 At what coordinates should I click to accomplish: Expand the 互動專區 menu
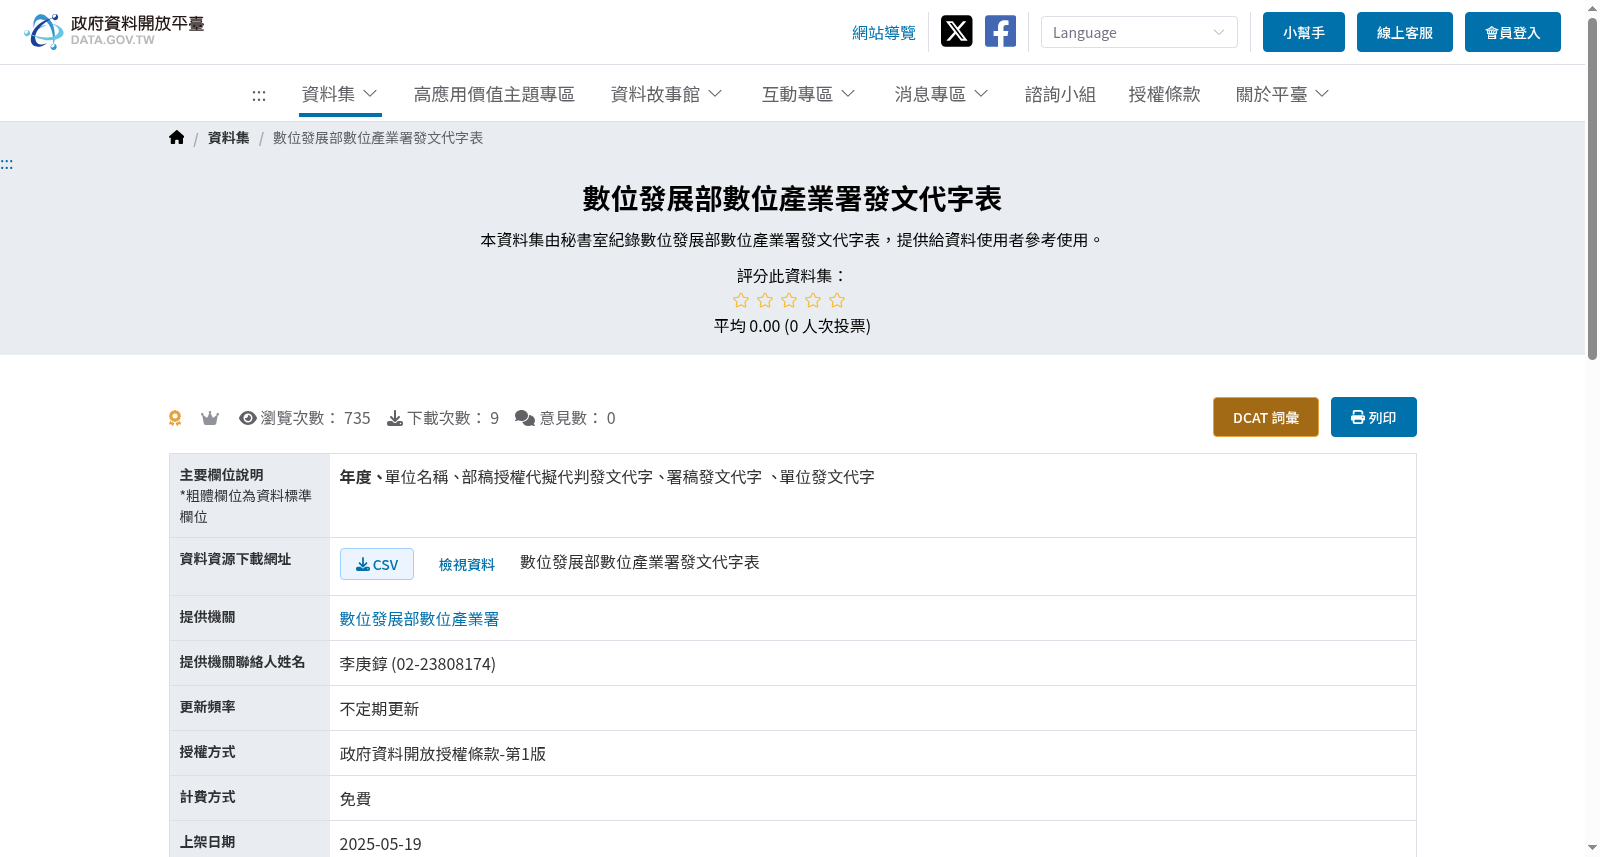pyautogui.click(x=808, y=94)
